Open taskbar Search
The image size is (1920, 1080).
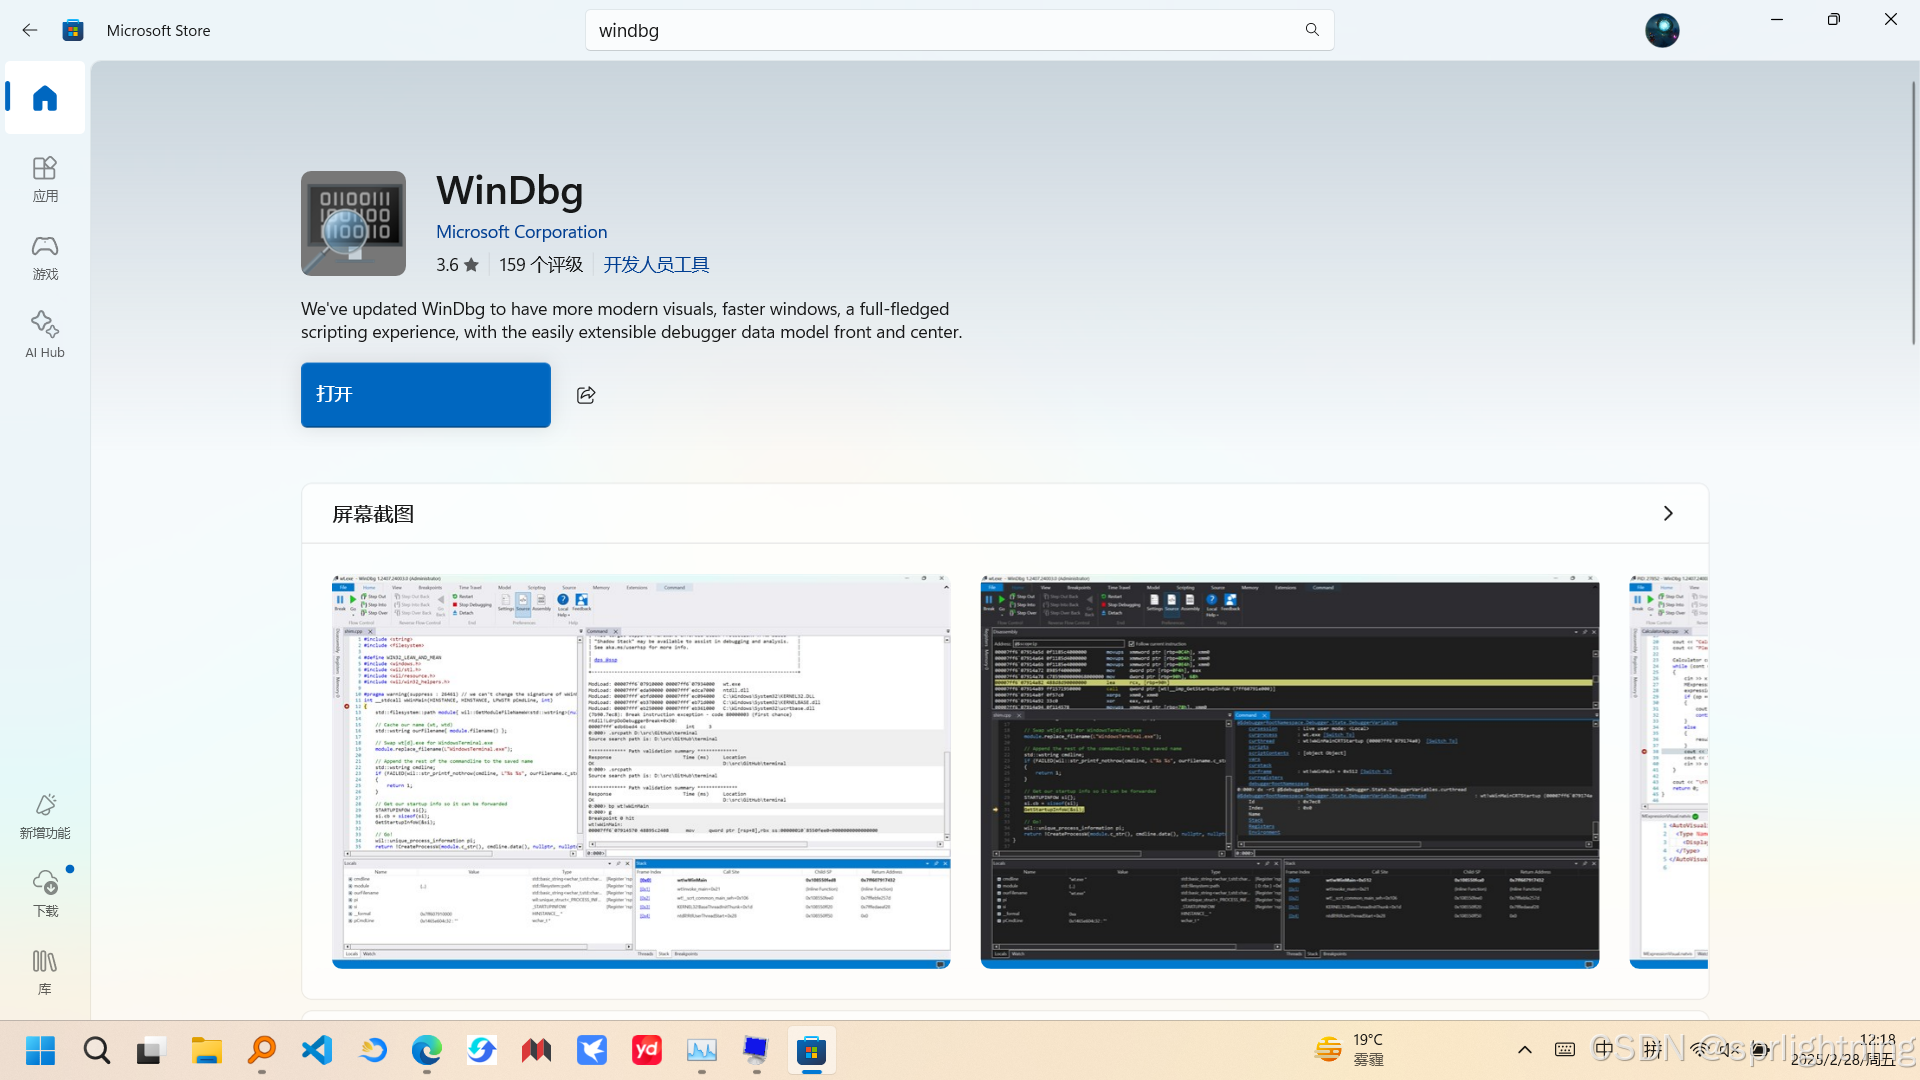click(96, 1050)
